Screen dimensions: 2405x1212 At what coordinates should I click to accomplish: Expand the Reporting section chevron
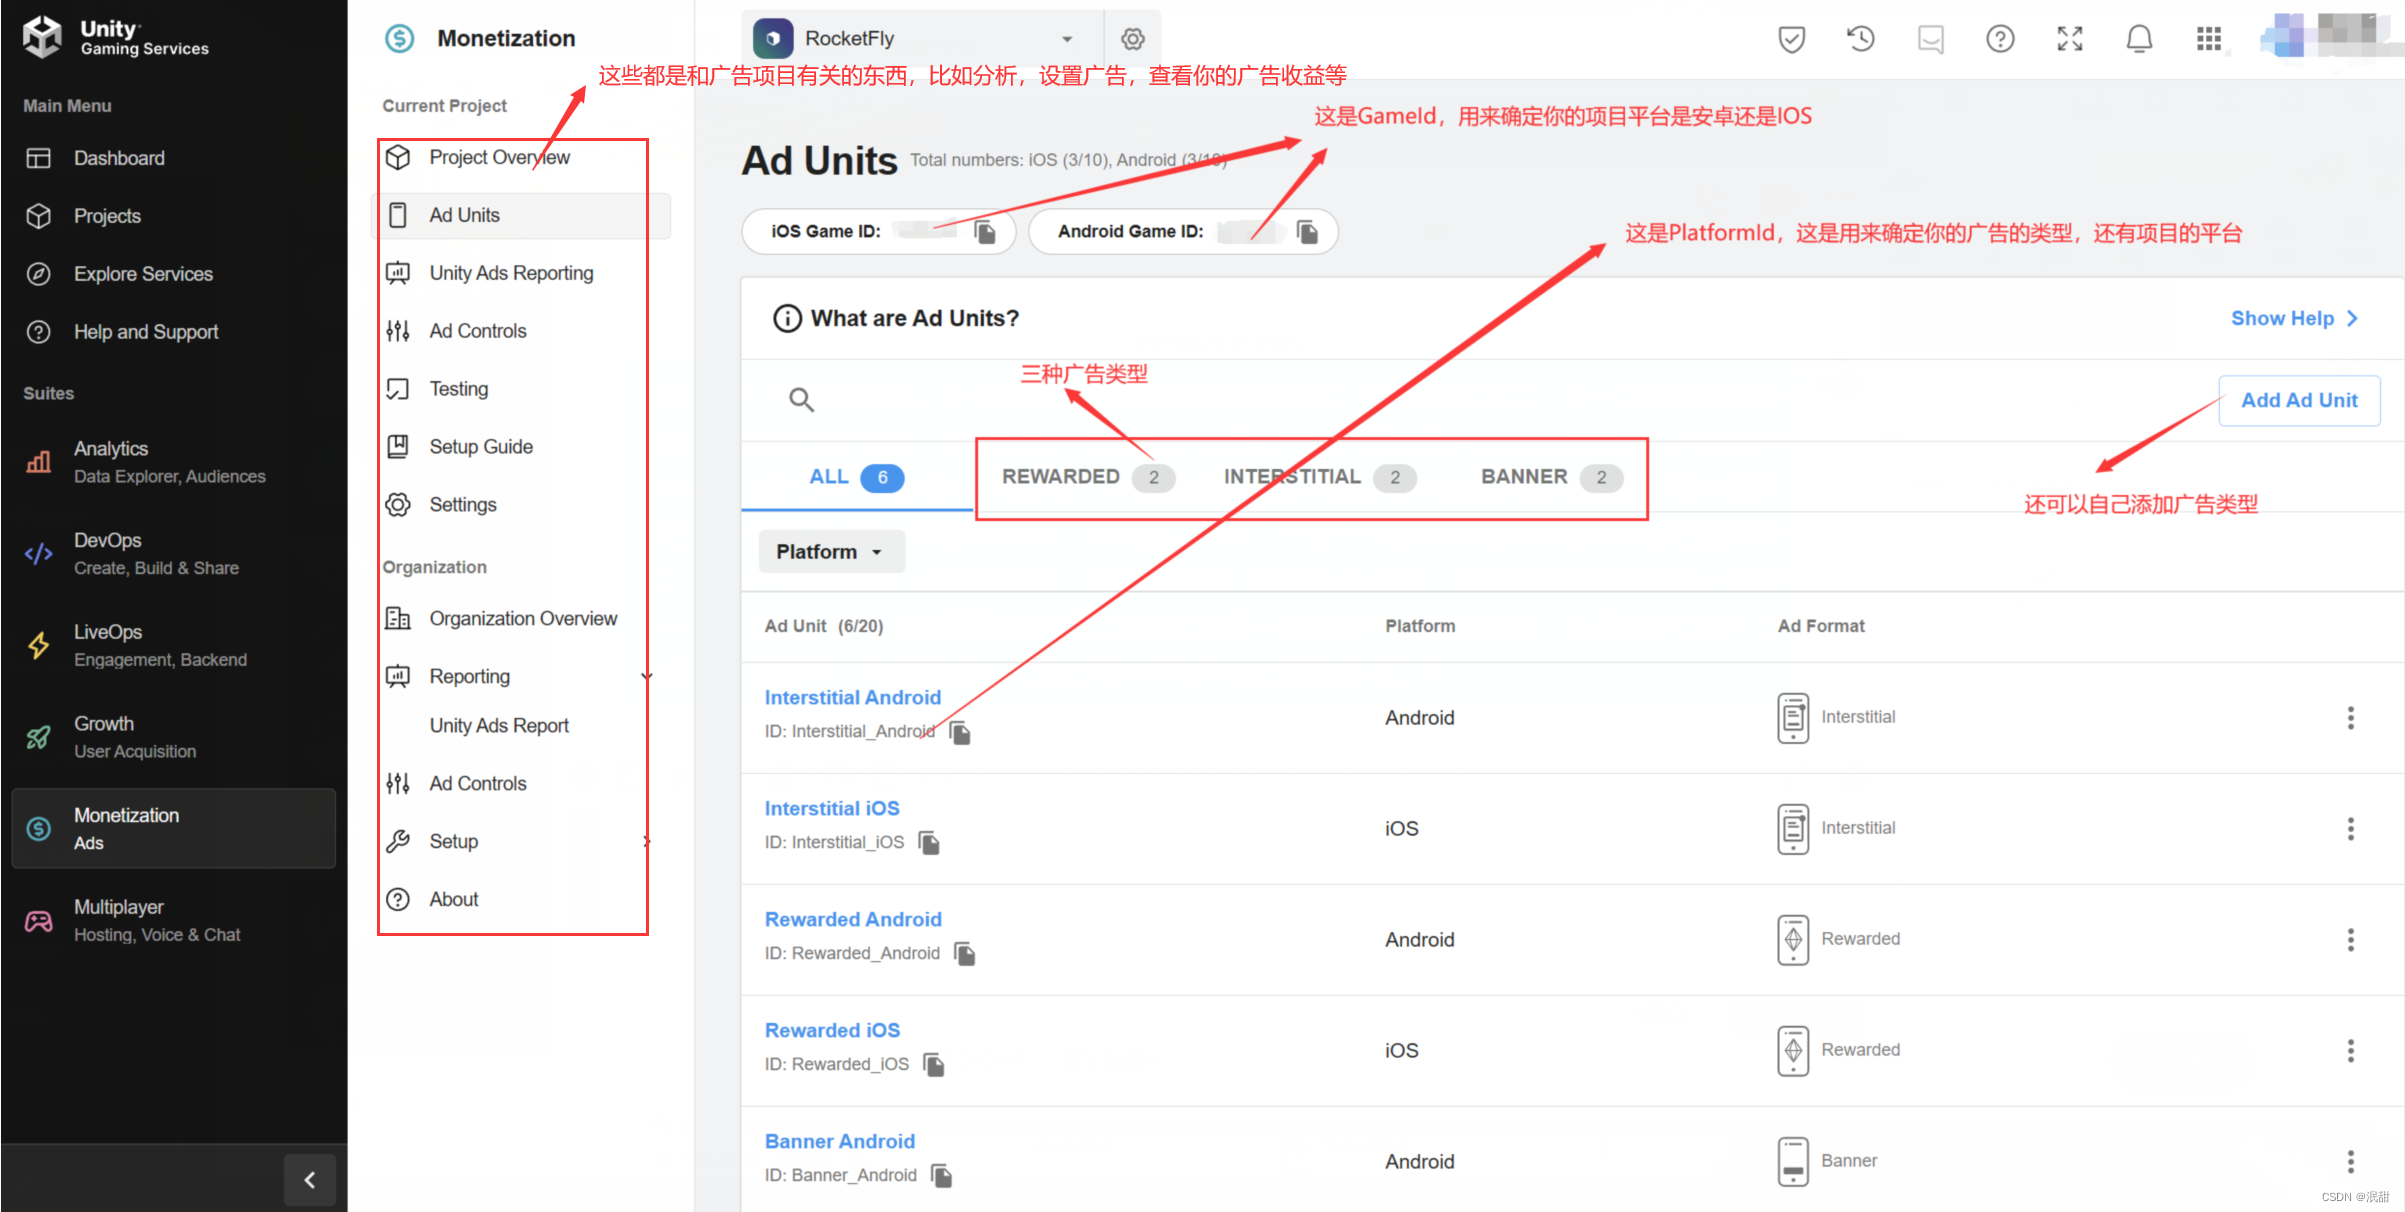647,676
